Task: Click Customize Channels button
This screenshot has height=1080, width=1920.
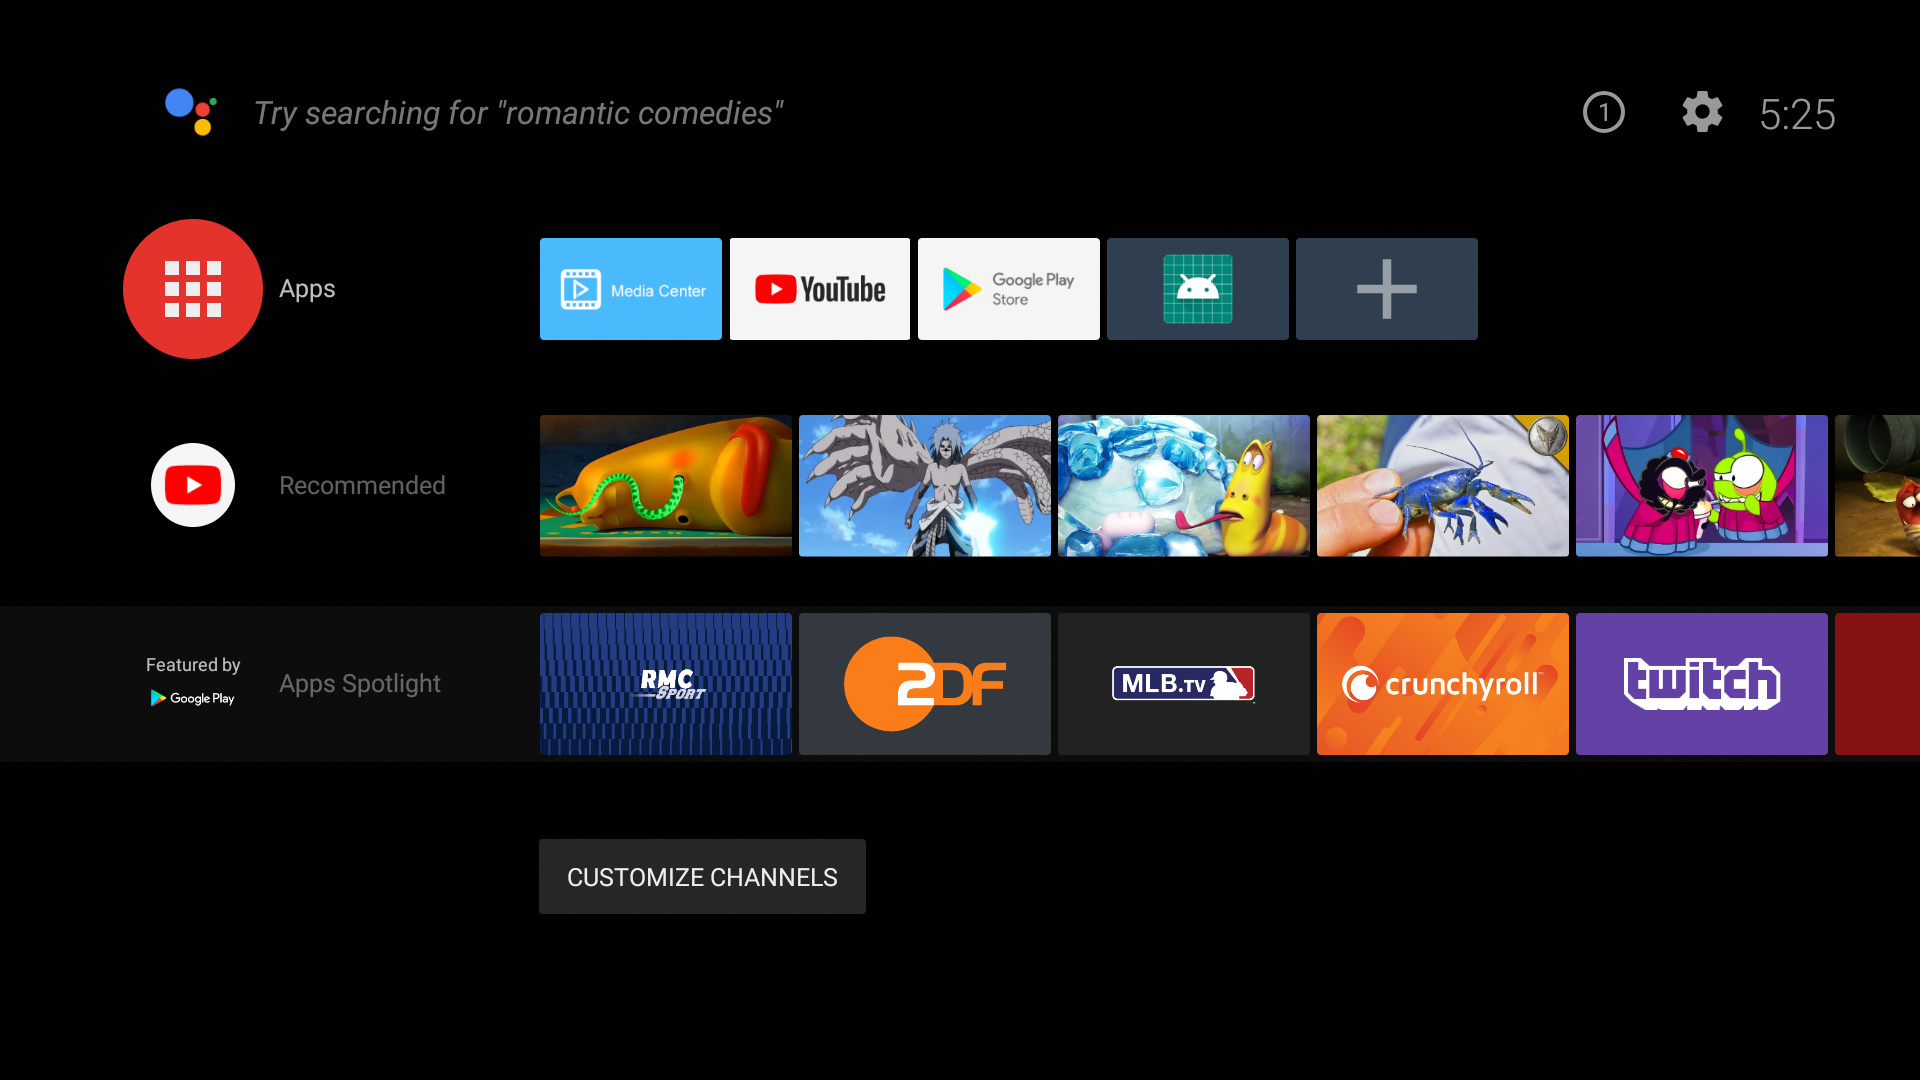Action: 702,877
